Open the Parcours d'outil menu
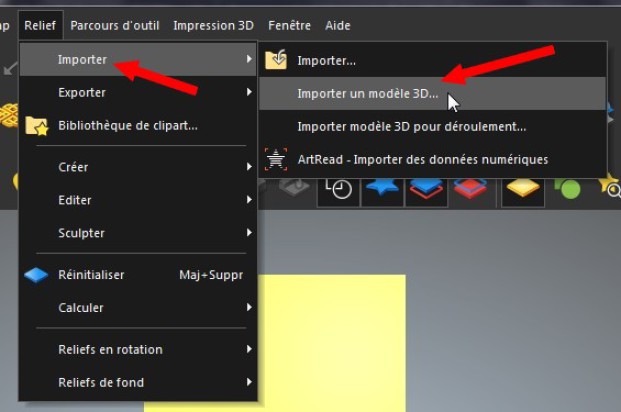The height and width of the screenshot is (412, 621). click(115, 26)
